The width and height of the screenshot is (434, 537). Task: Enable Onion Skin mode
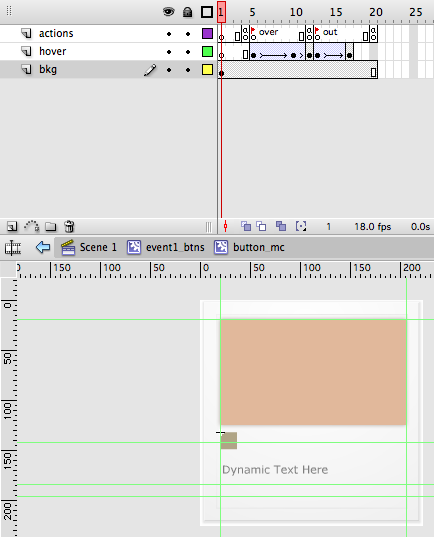pyautogui.click(x=246, y=226)
